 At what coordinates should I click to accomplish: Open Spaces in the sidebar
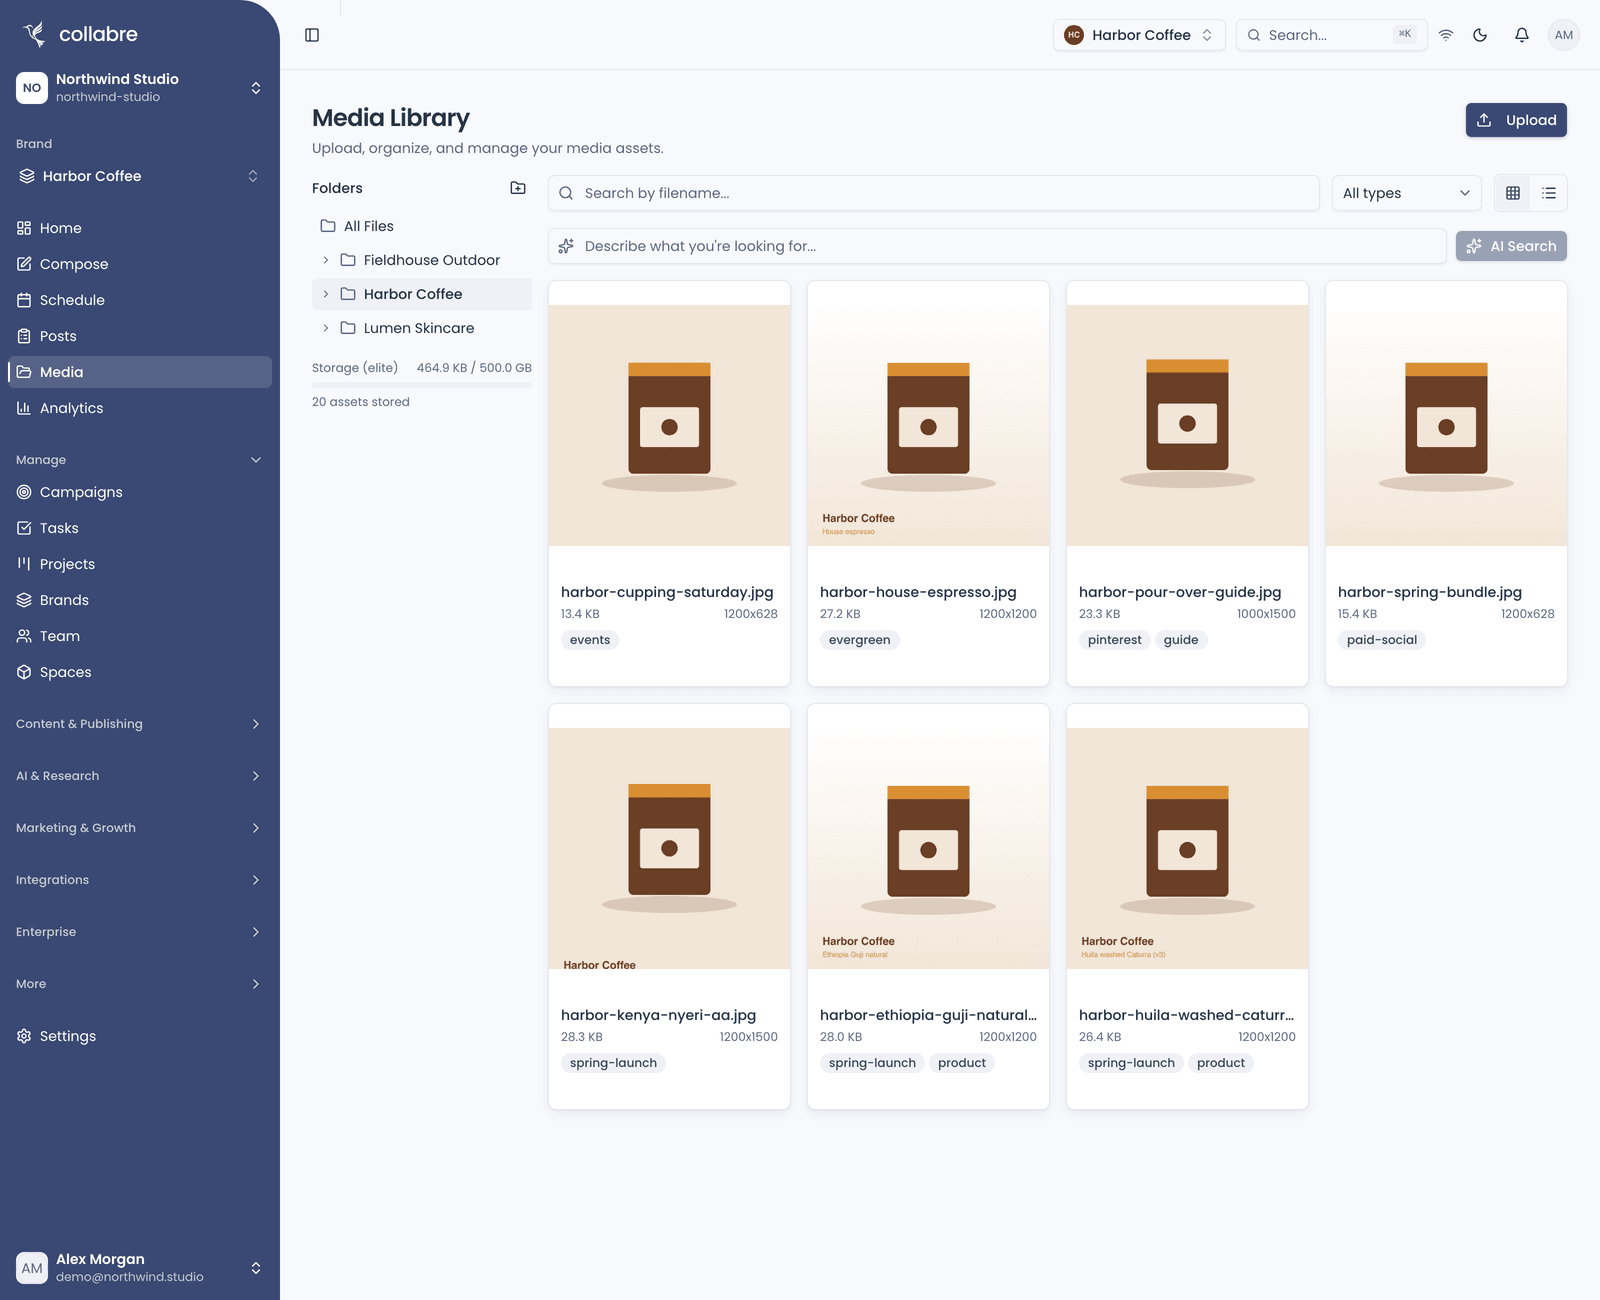tap(140, 672)
